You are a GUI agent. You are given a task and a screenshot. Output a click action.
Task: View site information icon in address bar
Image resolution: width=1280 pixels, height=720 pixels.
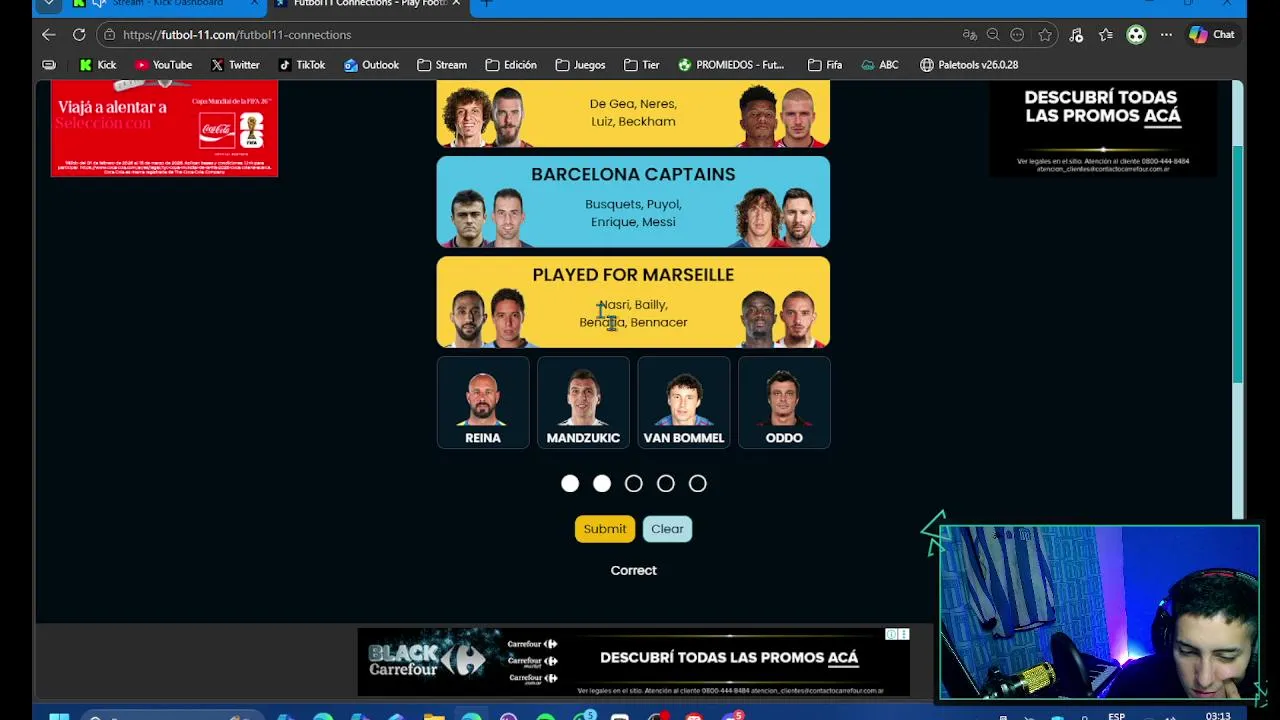109,34
